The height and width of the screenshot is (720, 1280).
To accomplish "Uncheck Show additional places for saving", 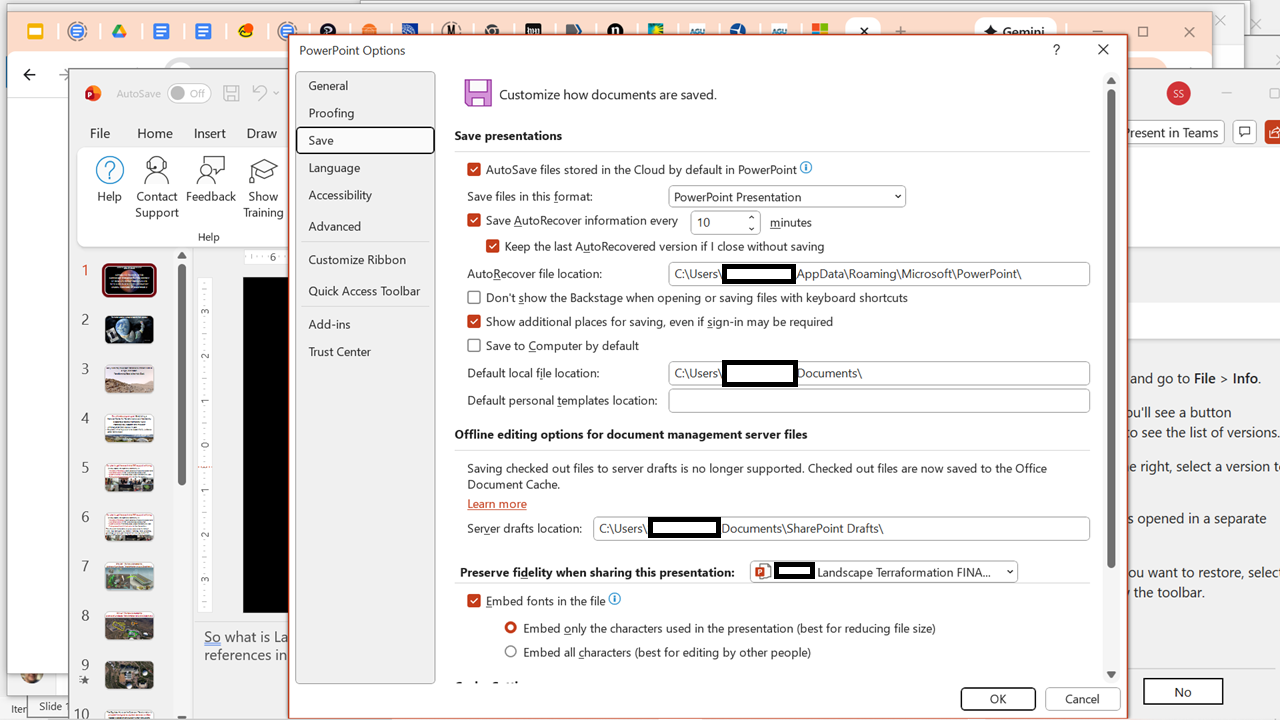I will [474, 322].
